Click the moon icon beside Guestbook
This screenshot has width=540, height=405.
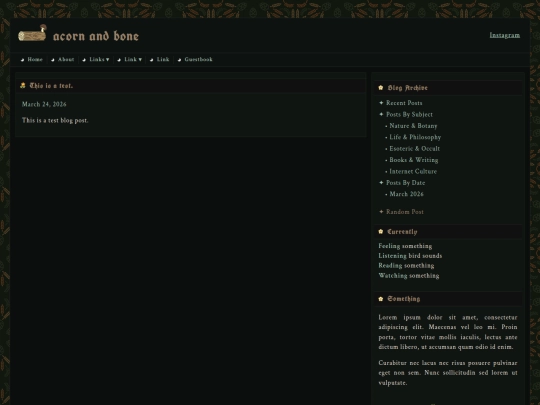click(179, 60)
